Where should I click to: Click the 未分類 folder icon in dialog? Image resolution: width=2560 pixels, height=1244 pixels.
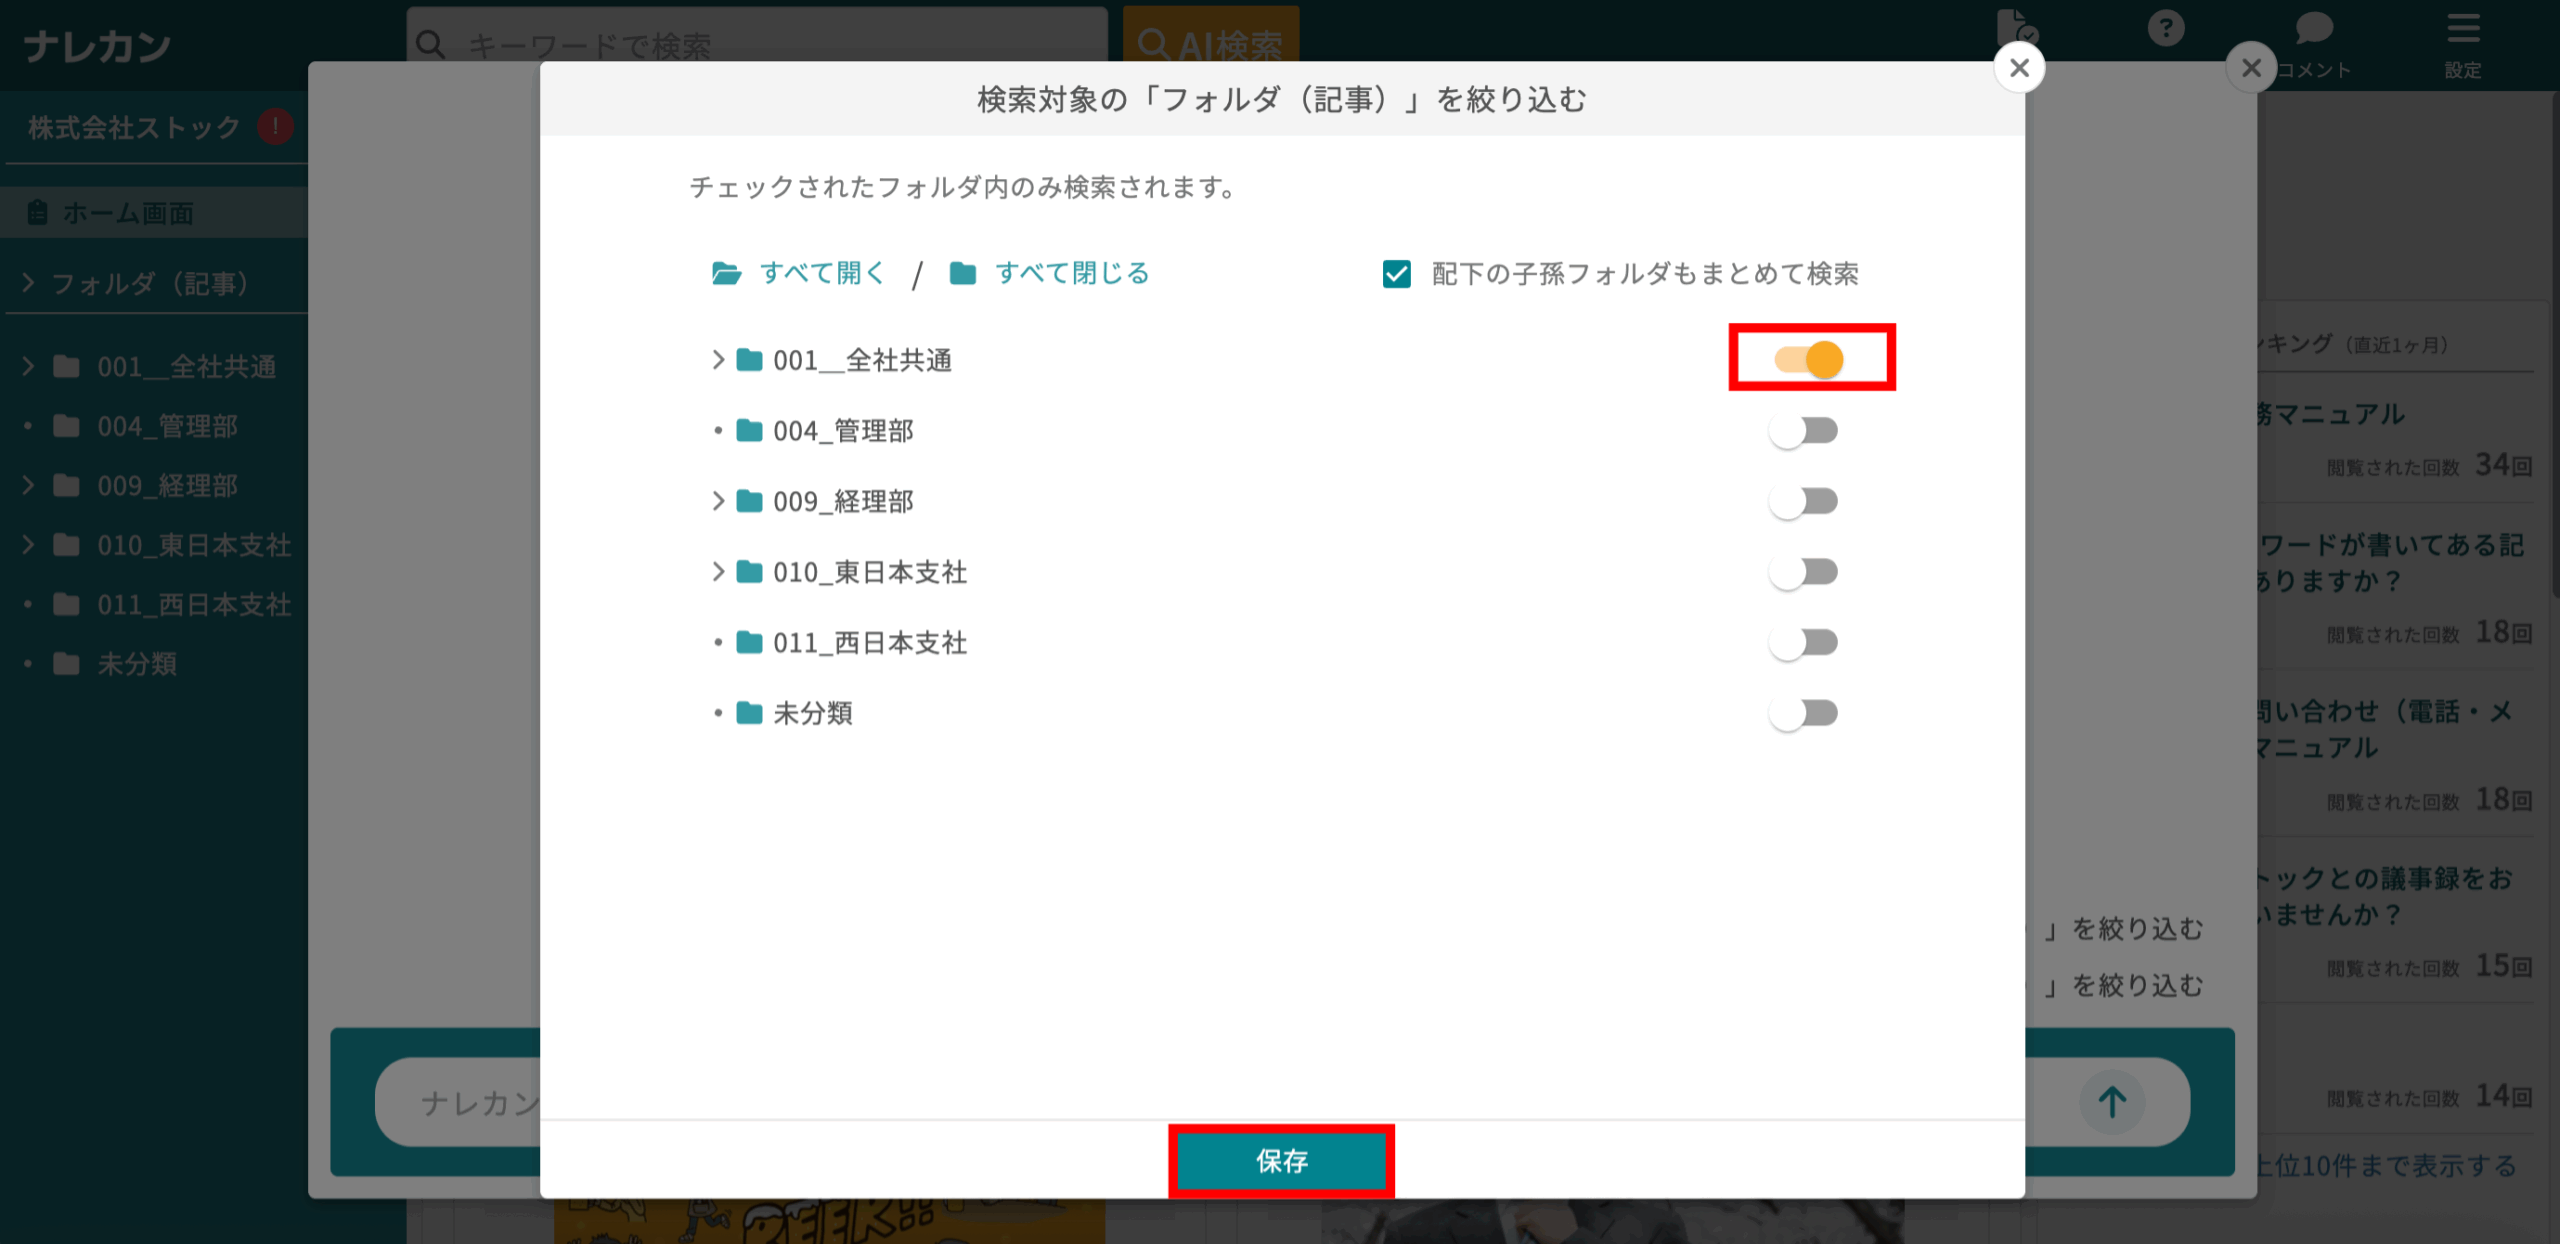click(750, 713)
